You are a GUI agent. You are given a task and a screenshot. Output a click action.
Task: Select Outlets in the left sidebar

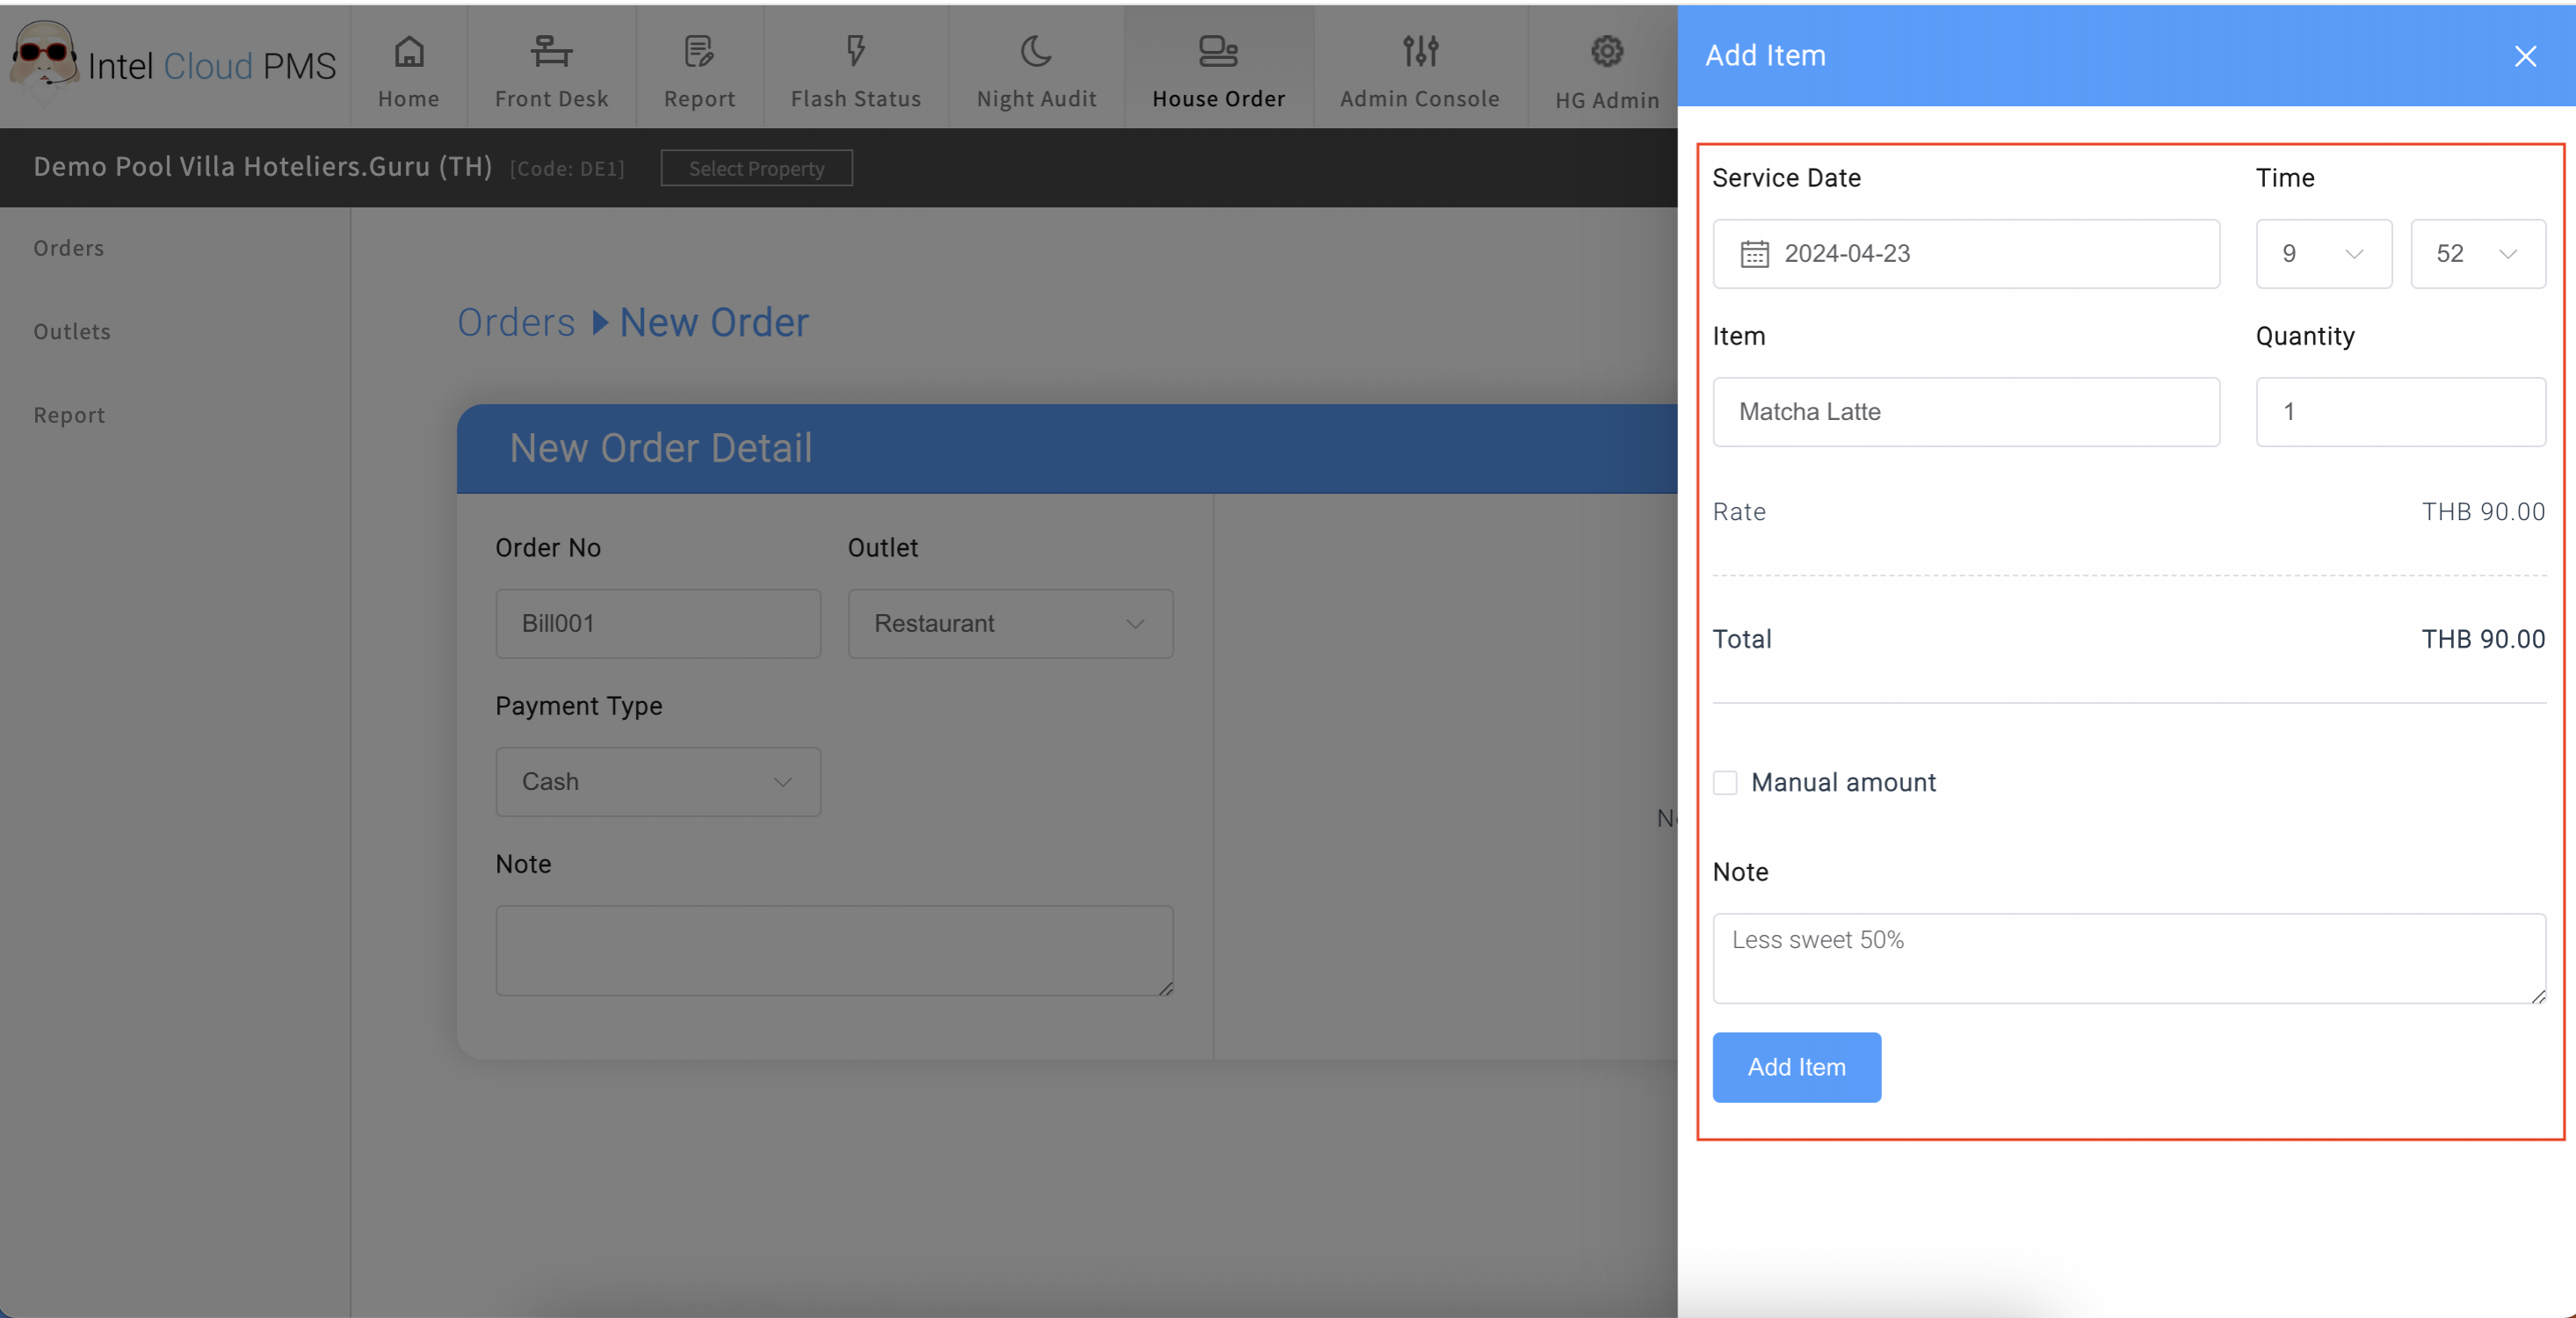pyautogui.click(x=72, y=332)
